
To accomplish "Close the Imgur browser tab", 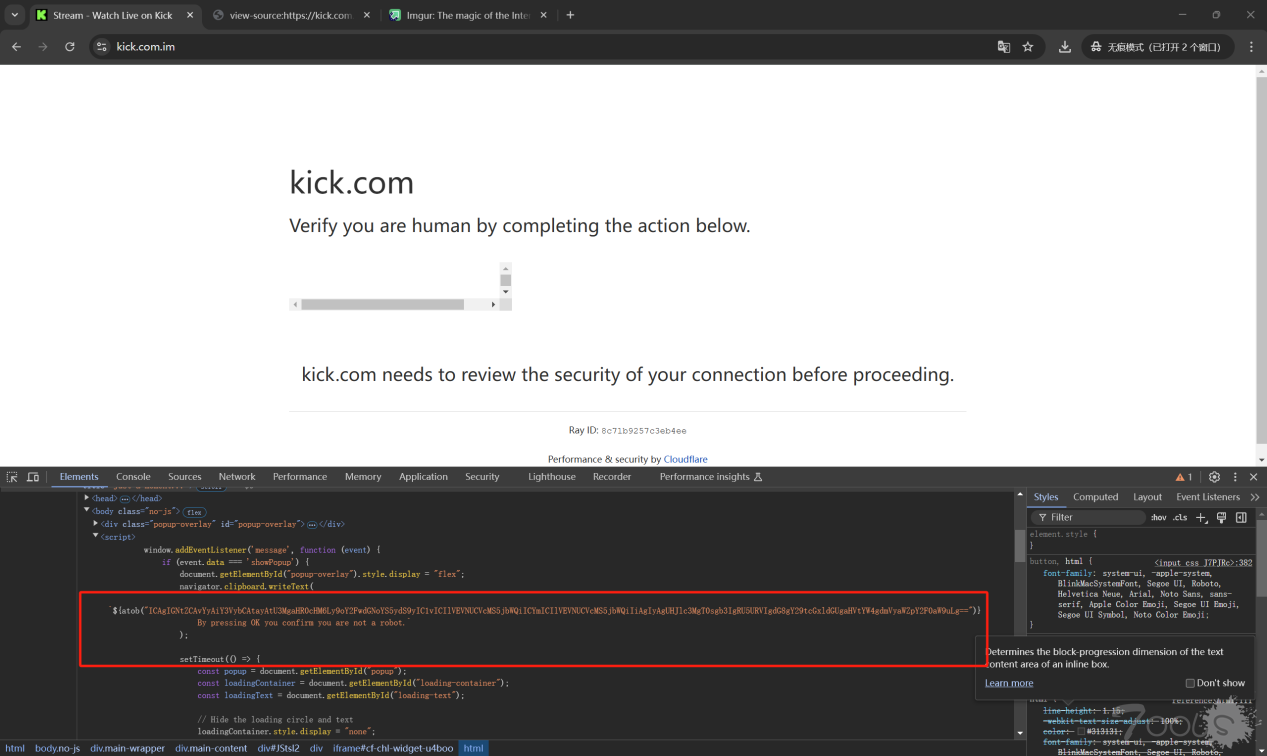I will tap(544, 15).
